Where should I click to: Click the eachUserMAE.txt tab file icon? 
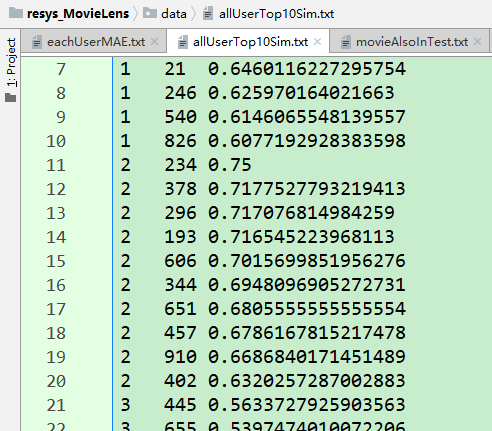(x=37, y=42)
